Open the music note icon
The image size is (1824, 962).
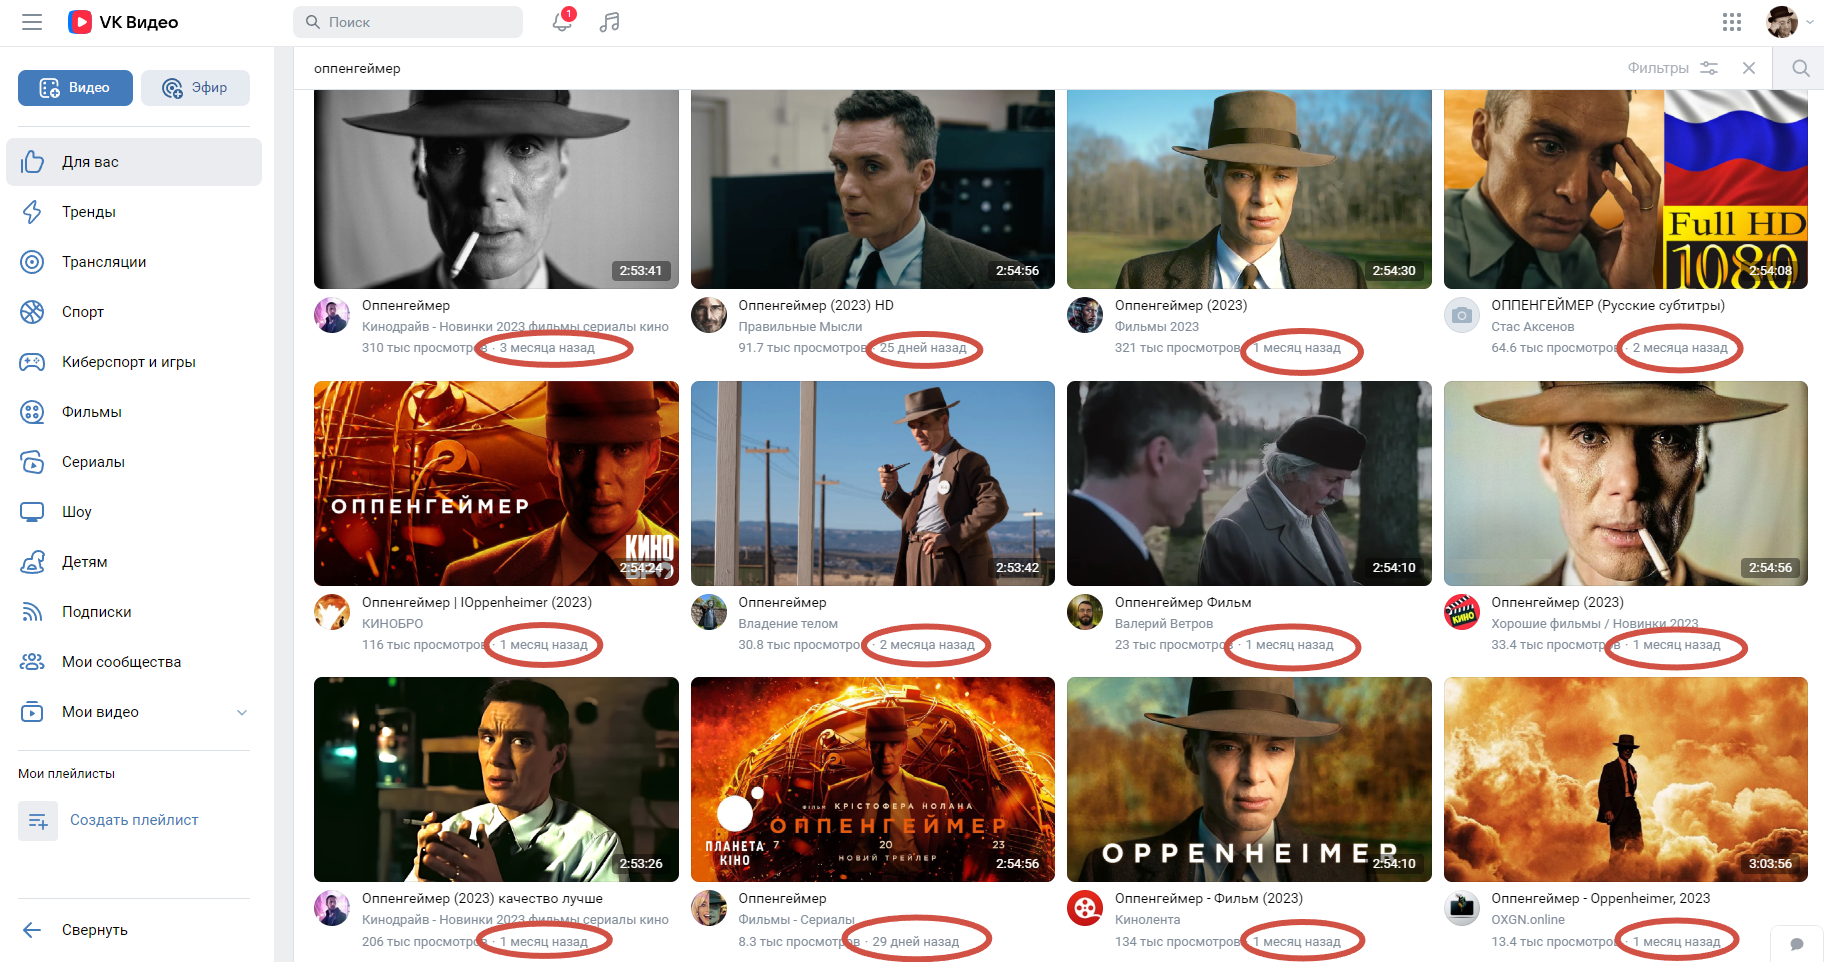pos(610,22)
